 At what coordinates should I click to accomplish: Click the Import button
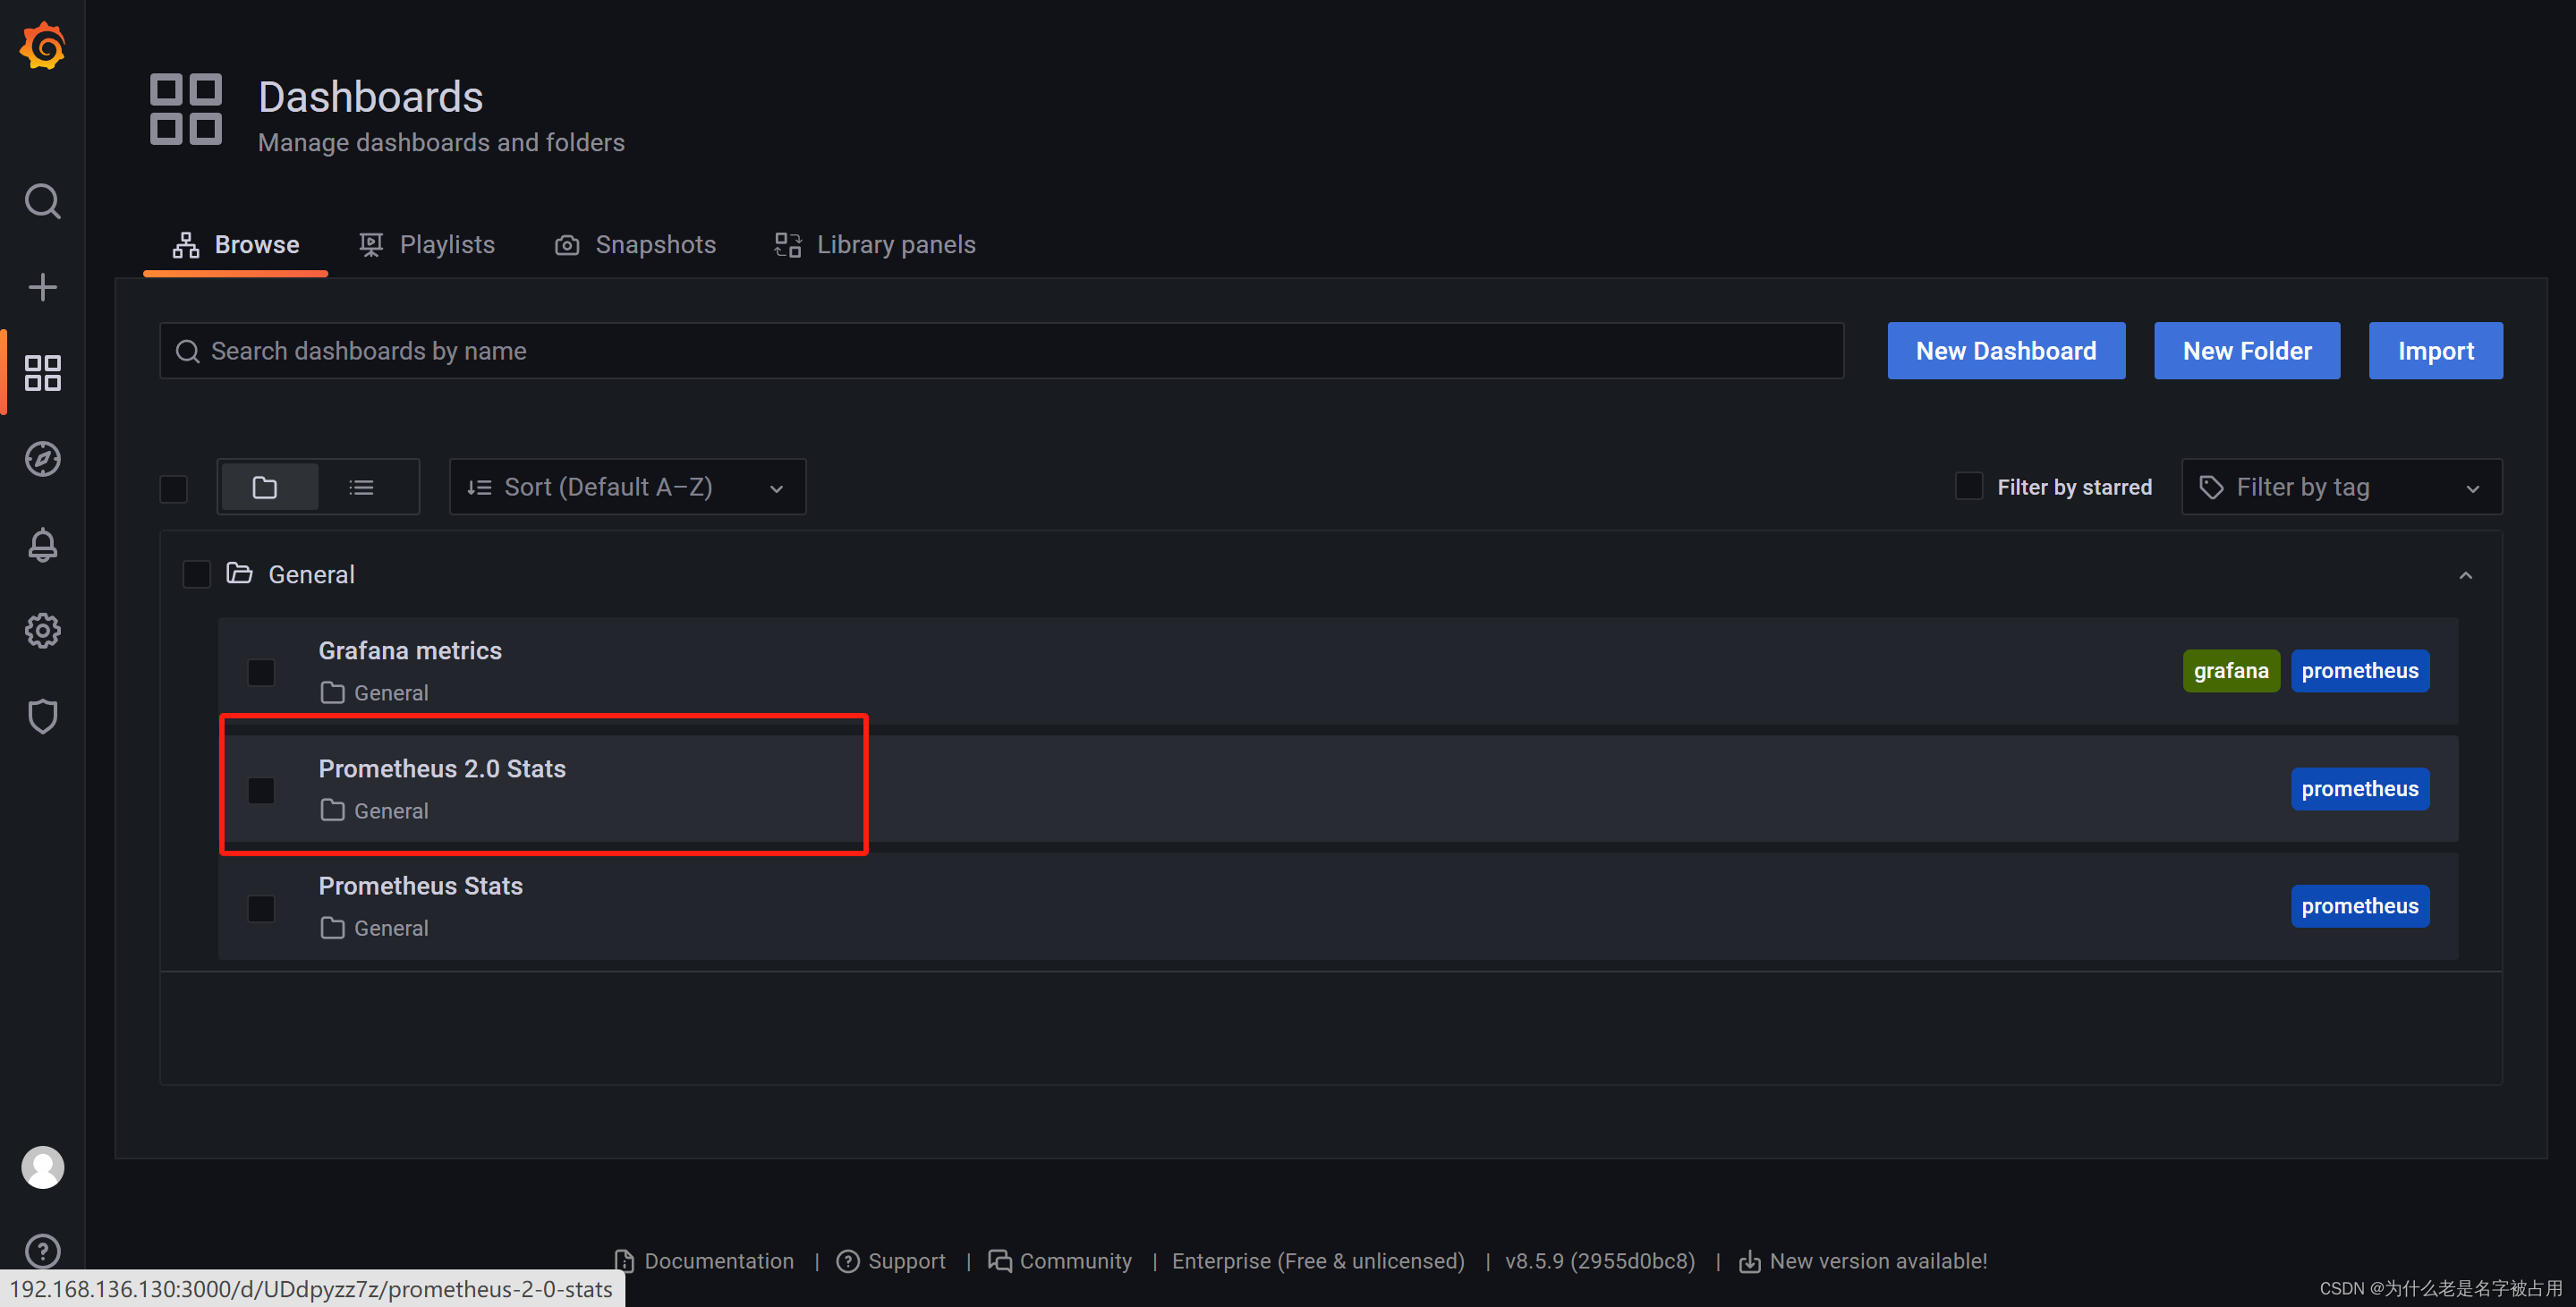pos(2435,351)
